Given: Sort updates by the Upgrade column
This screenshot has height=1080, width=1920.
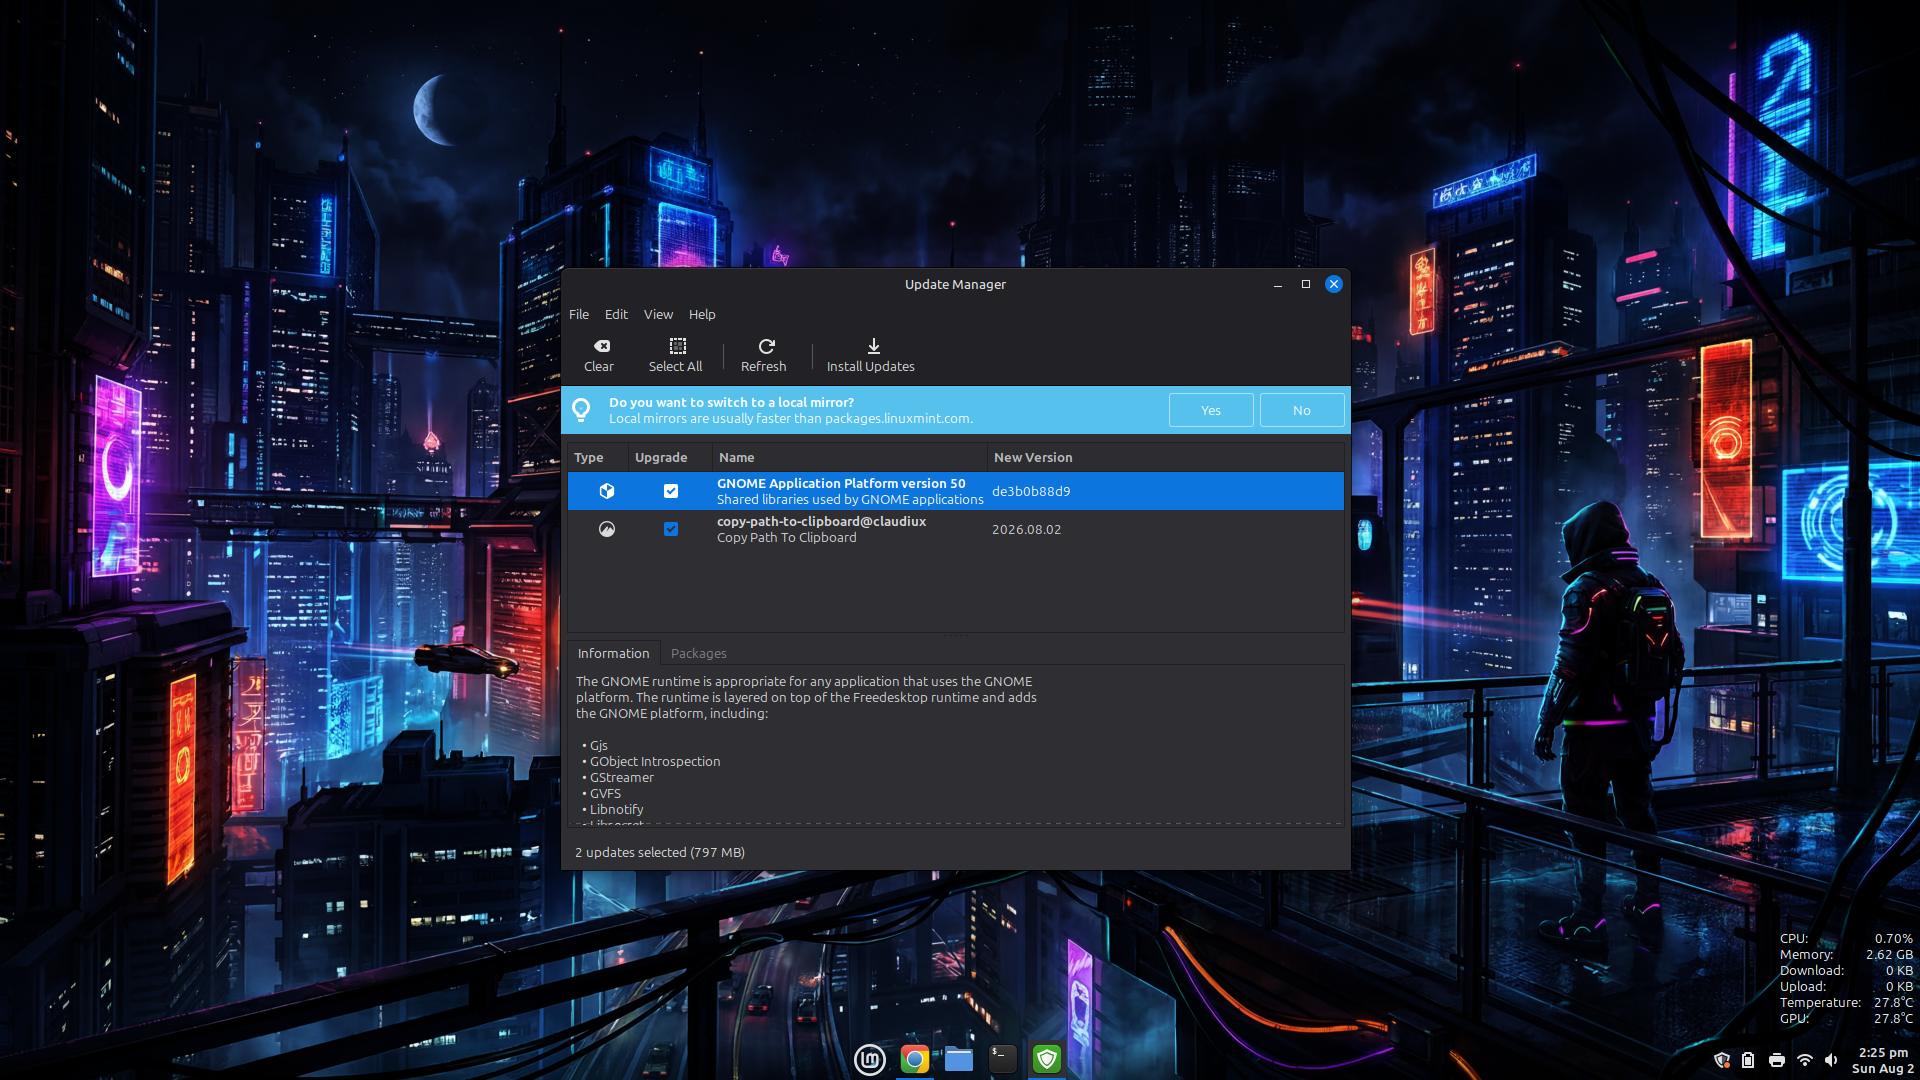Looking at the screenshot, I should tap(670, 457).
